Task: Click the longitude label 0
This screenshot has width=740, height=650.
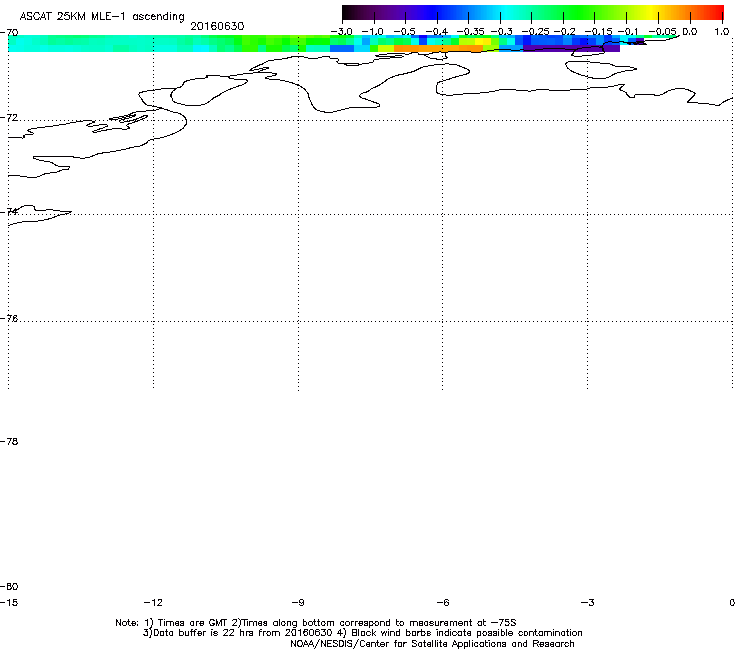Action: pos(732,602)
